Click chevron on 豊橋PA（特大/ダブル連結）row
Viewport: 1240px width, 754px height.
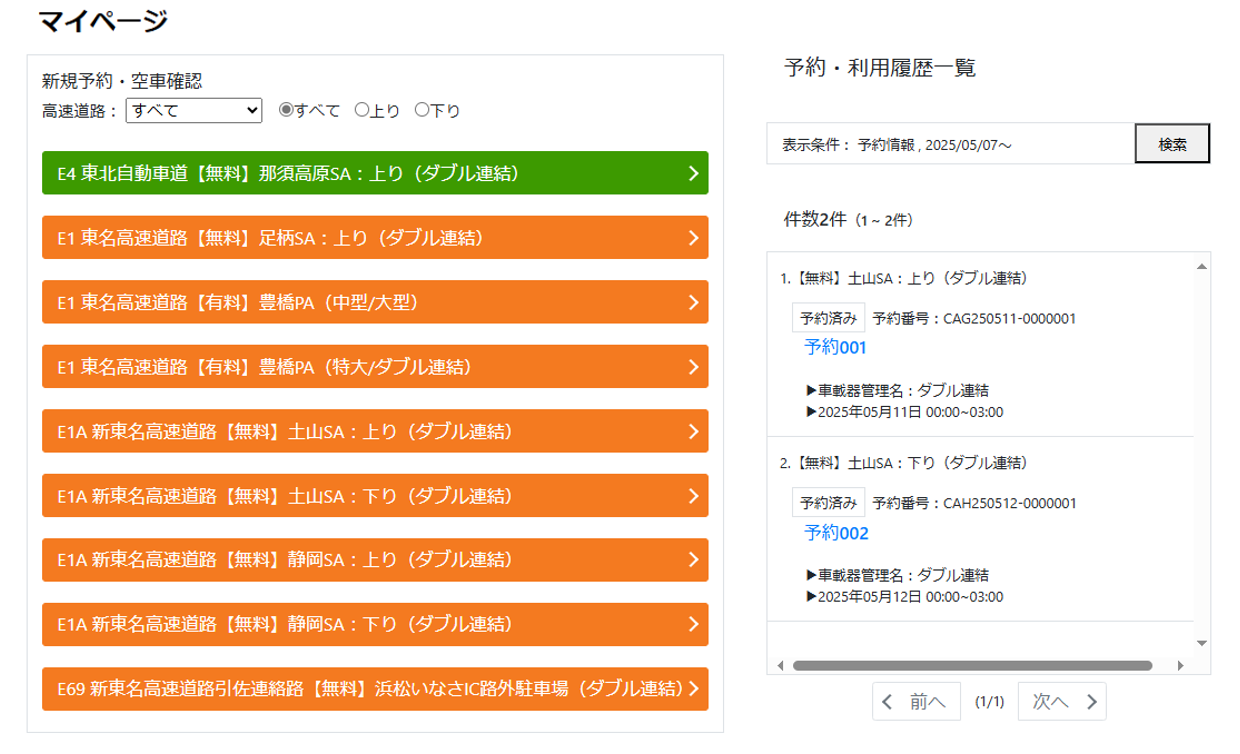pyautogui.click(x=694, y=367)
